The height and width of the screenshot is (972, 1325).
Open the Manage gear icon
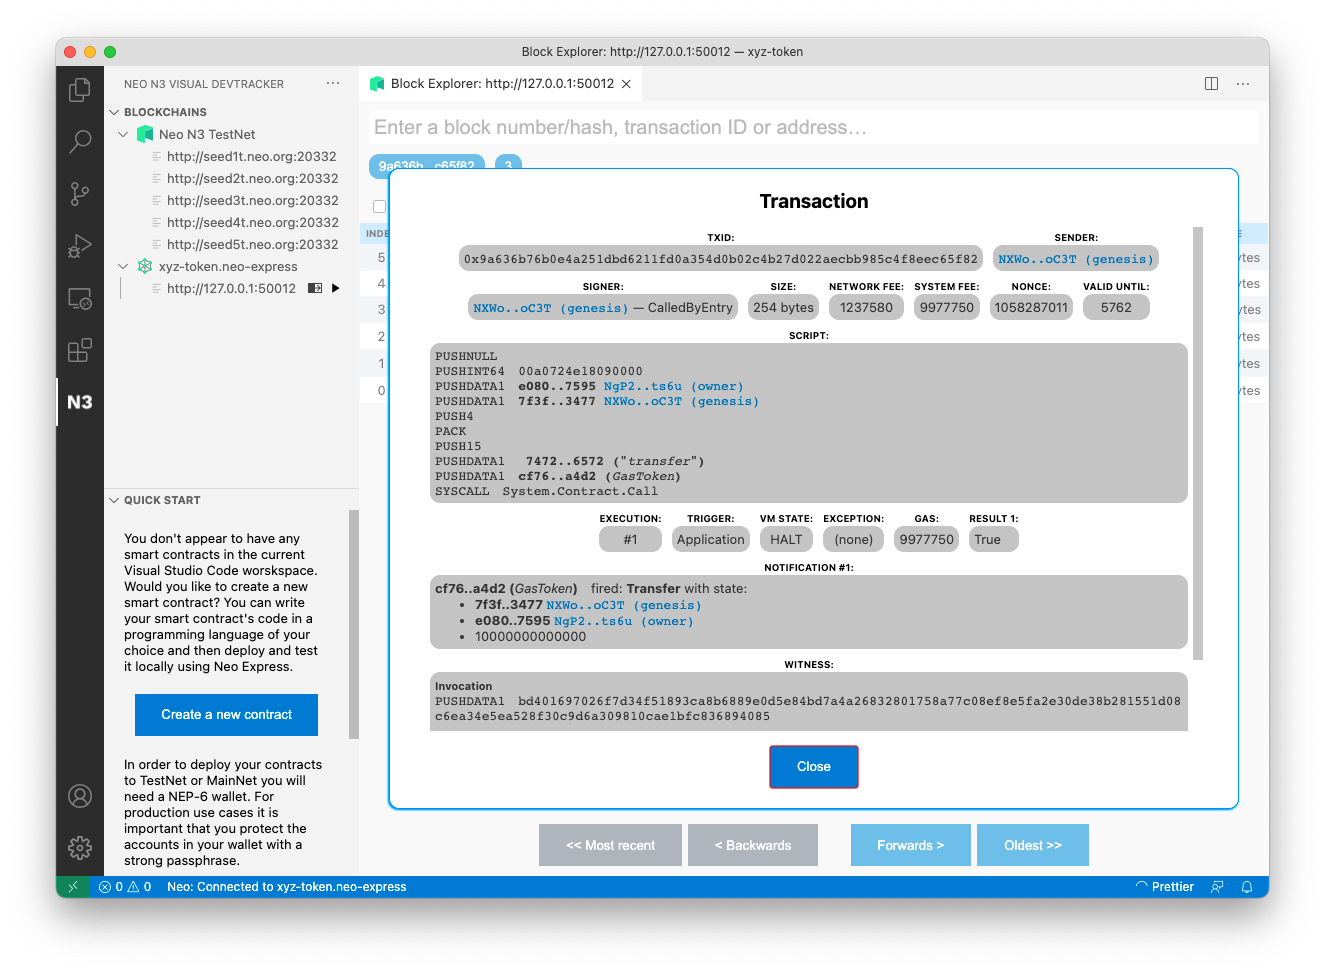click(80, 848)
